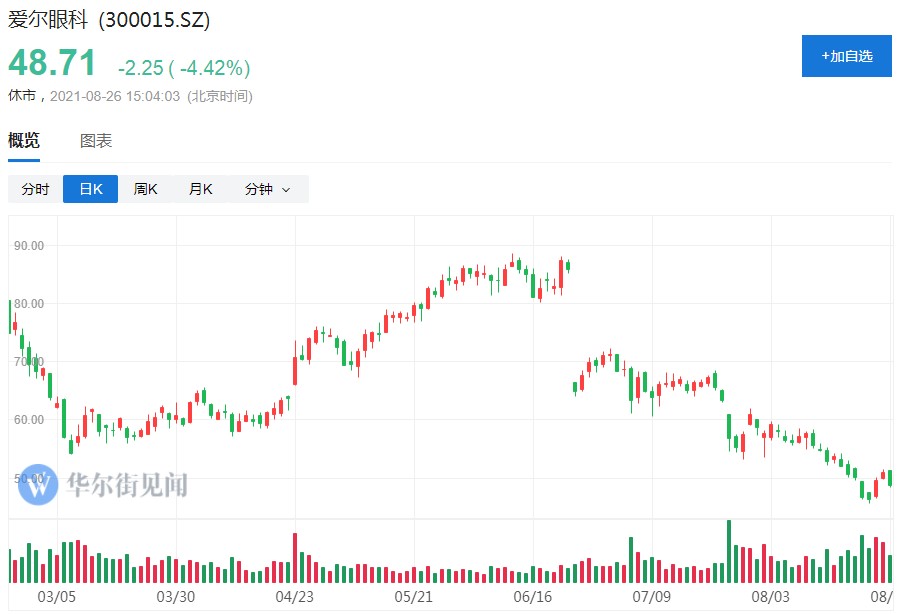
Task: Click the -2.25 (-4.42%) change value
Action: [184, 68]
